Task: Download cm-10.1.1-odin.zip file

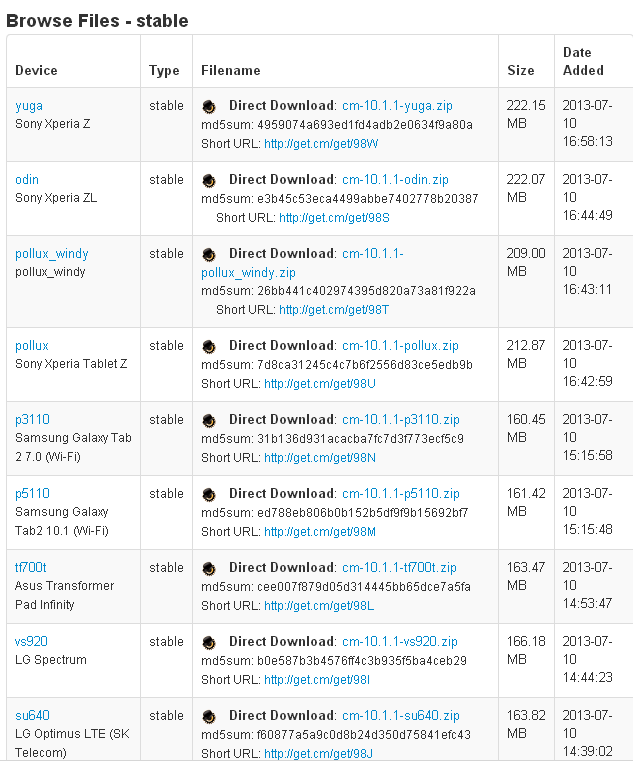Action: [x=395, y=180]
